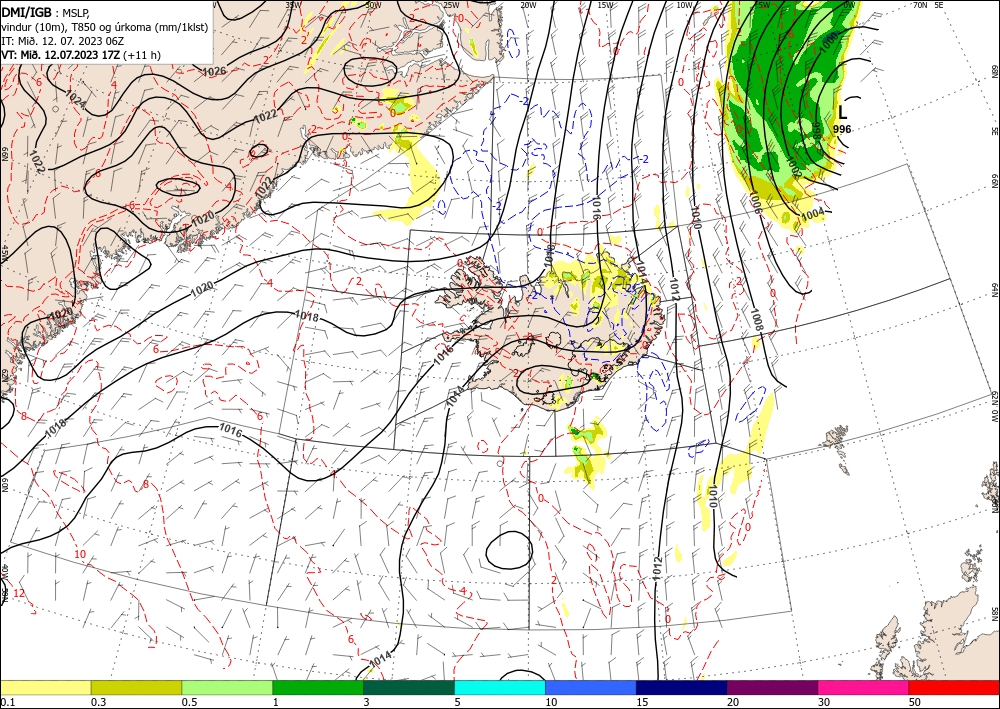
Task: Select the red 50+ legend swatch
Action: coord(954,687)
